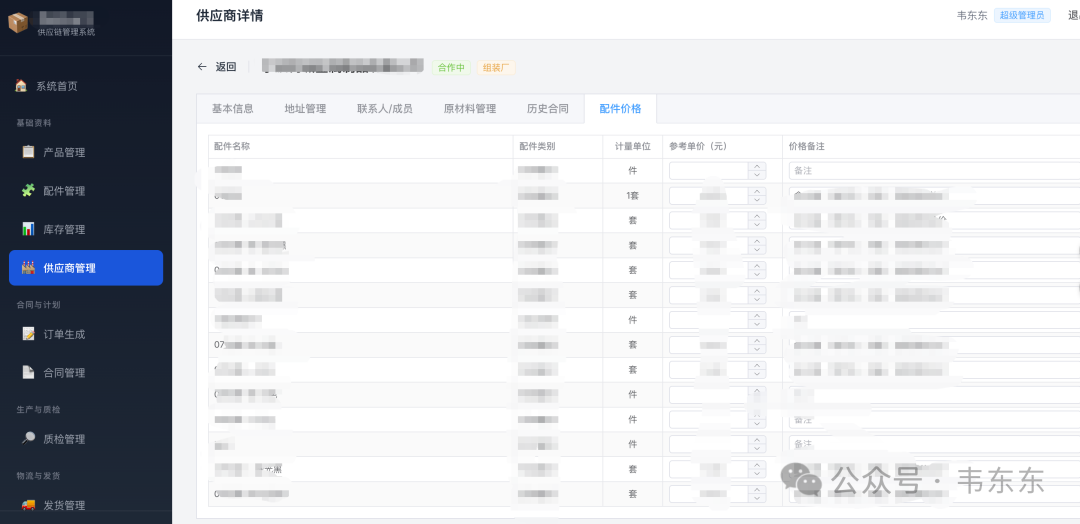Click the 供应链管理系统 subtitle text
The width and height of the screenshot is (1080, 524).
(66, 32)
